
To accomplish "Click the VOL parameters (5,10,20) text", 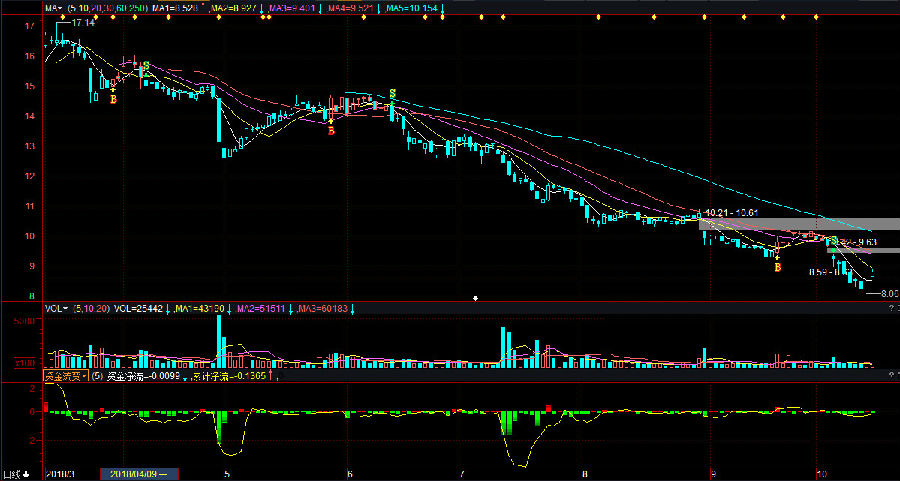I will (90, 310).
